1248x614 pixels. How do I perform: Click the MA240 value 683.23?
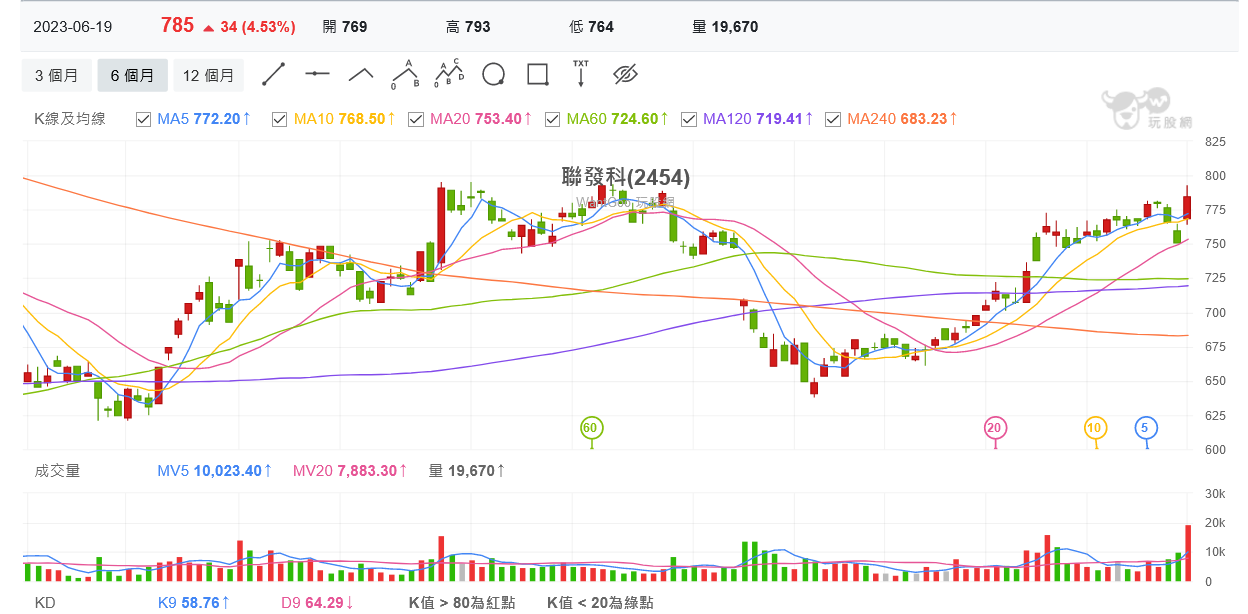(923, 119)
